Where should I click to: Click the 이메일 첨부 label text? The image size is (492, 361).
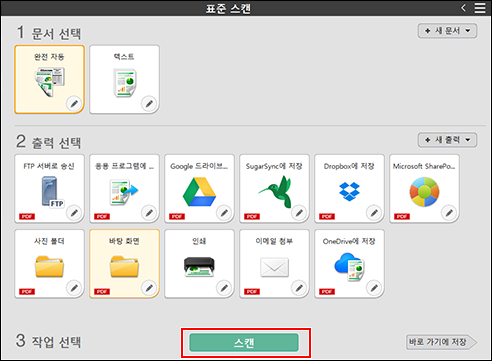274,241
